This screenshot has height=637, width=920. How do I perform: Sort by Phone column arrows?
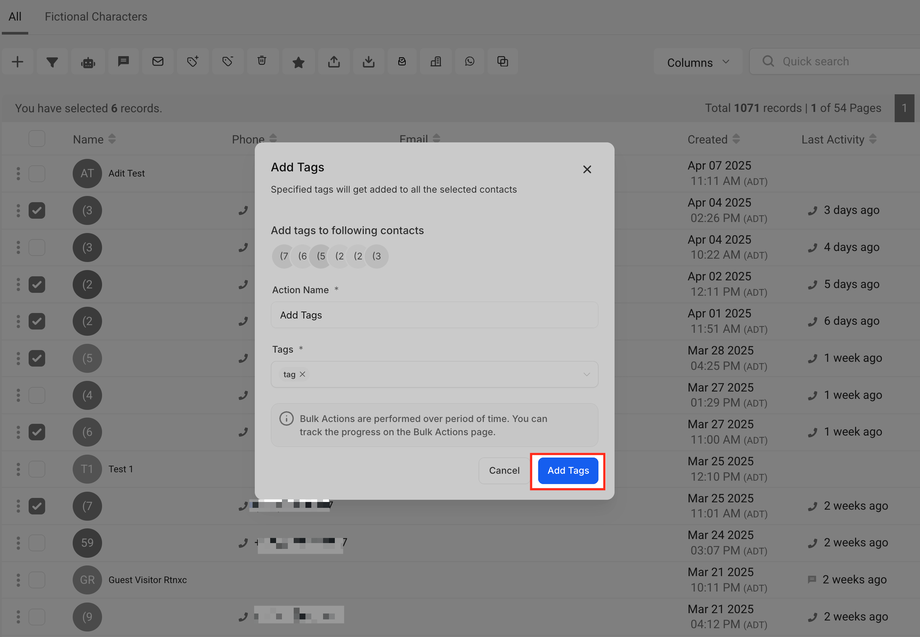273,139
